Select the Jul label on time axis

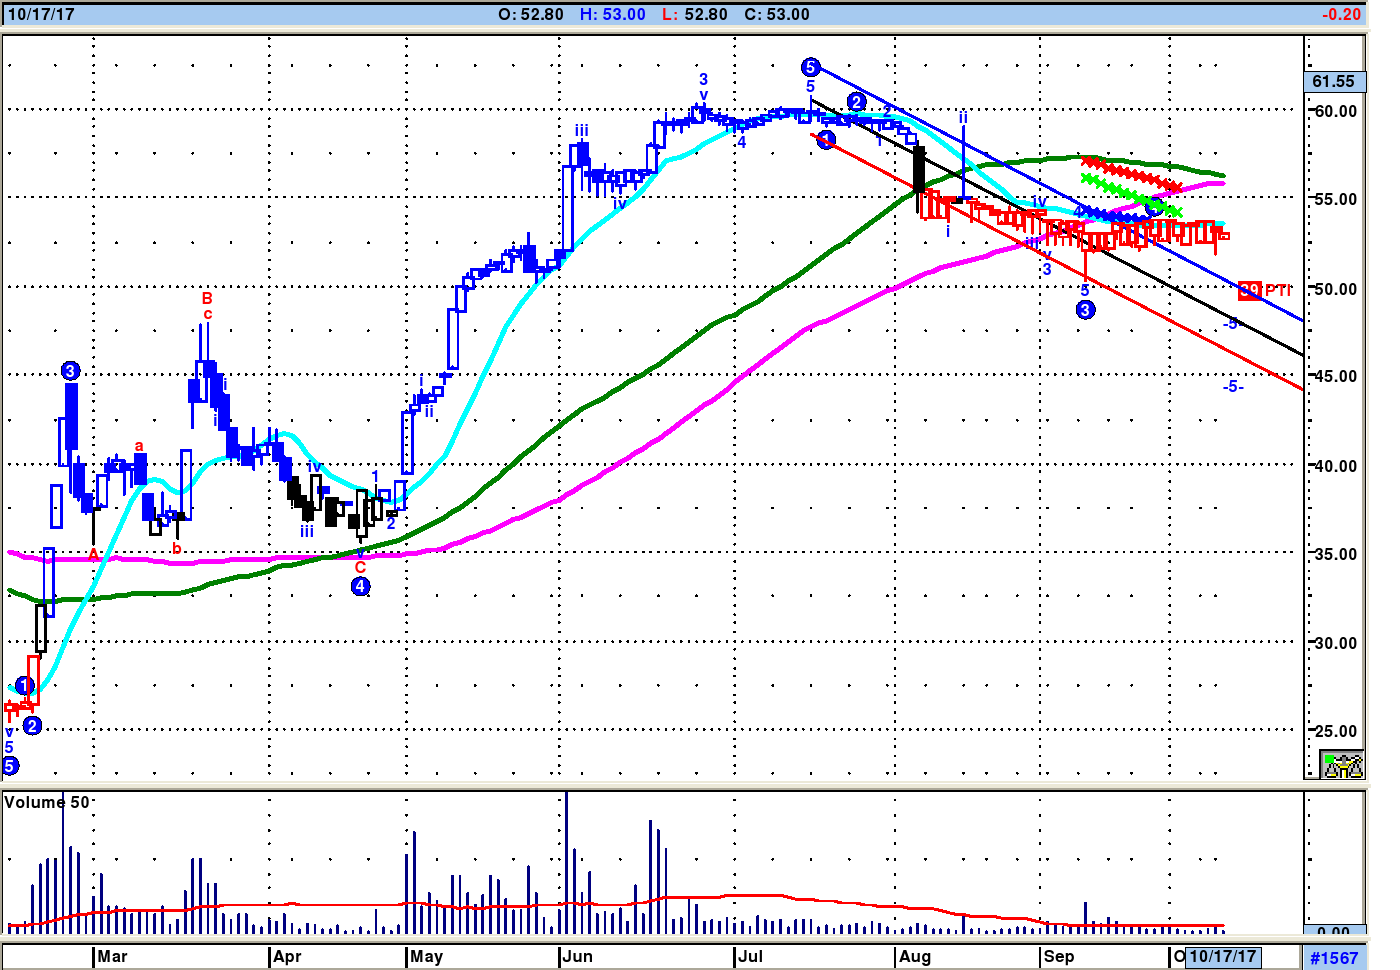pos(750,956)
